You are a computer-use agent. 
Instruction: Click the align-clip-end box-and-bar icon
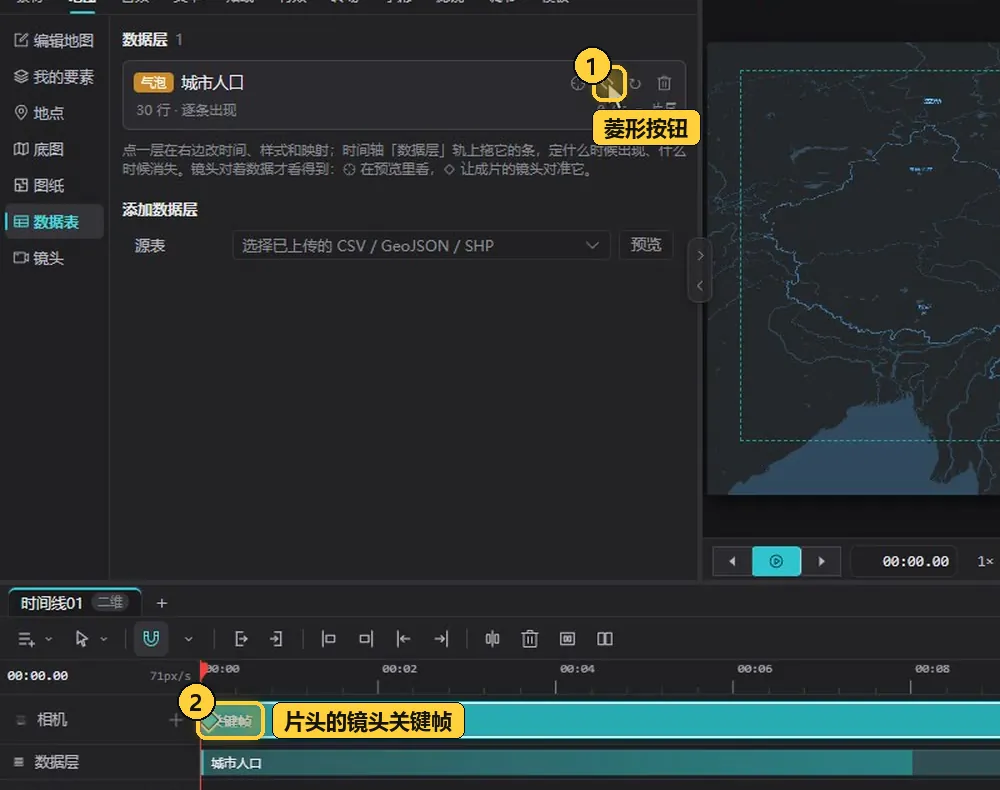click(365, 639)
